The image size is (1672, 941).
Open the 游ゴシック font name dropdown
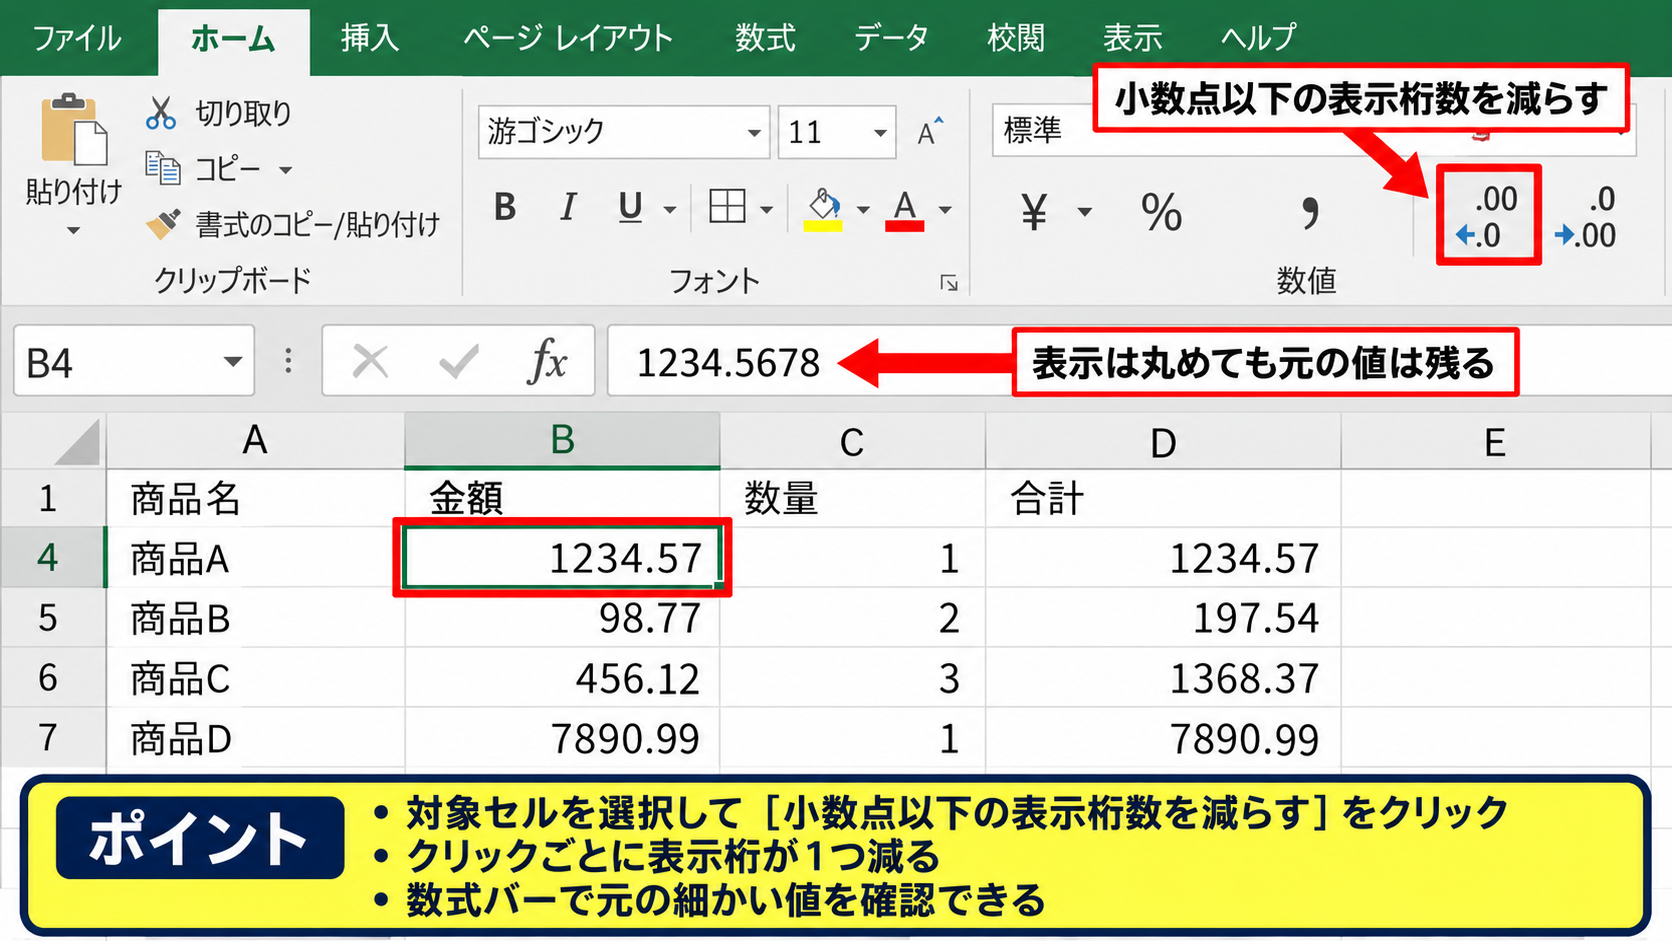coord(754,132)
